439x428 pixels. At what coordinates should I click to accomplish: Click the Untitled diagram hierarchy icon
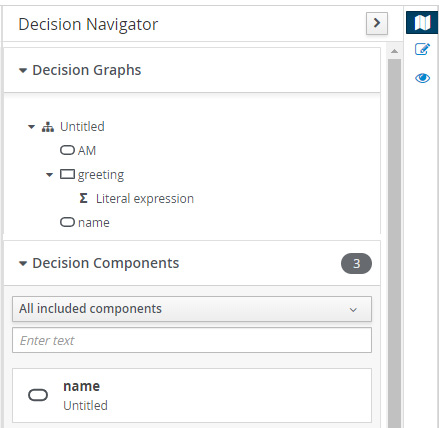48,127
